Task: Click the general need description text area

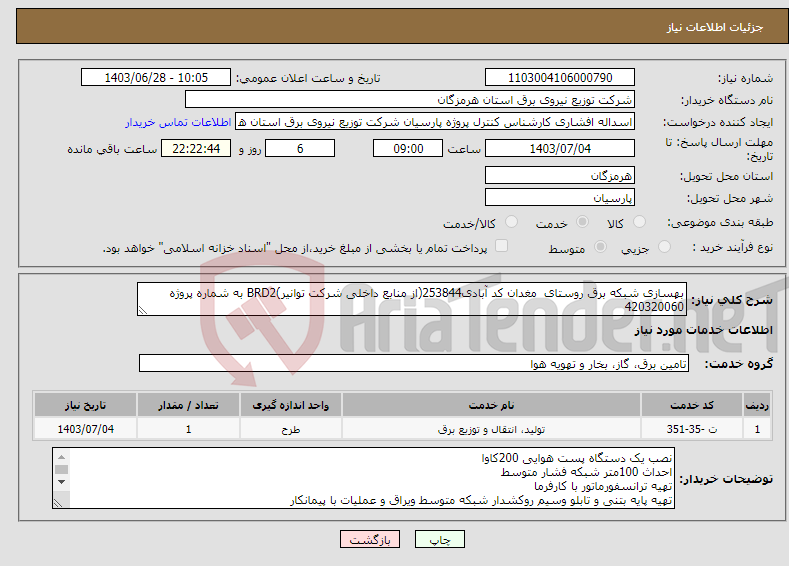Action: [x=412, y=299]
